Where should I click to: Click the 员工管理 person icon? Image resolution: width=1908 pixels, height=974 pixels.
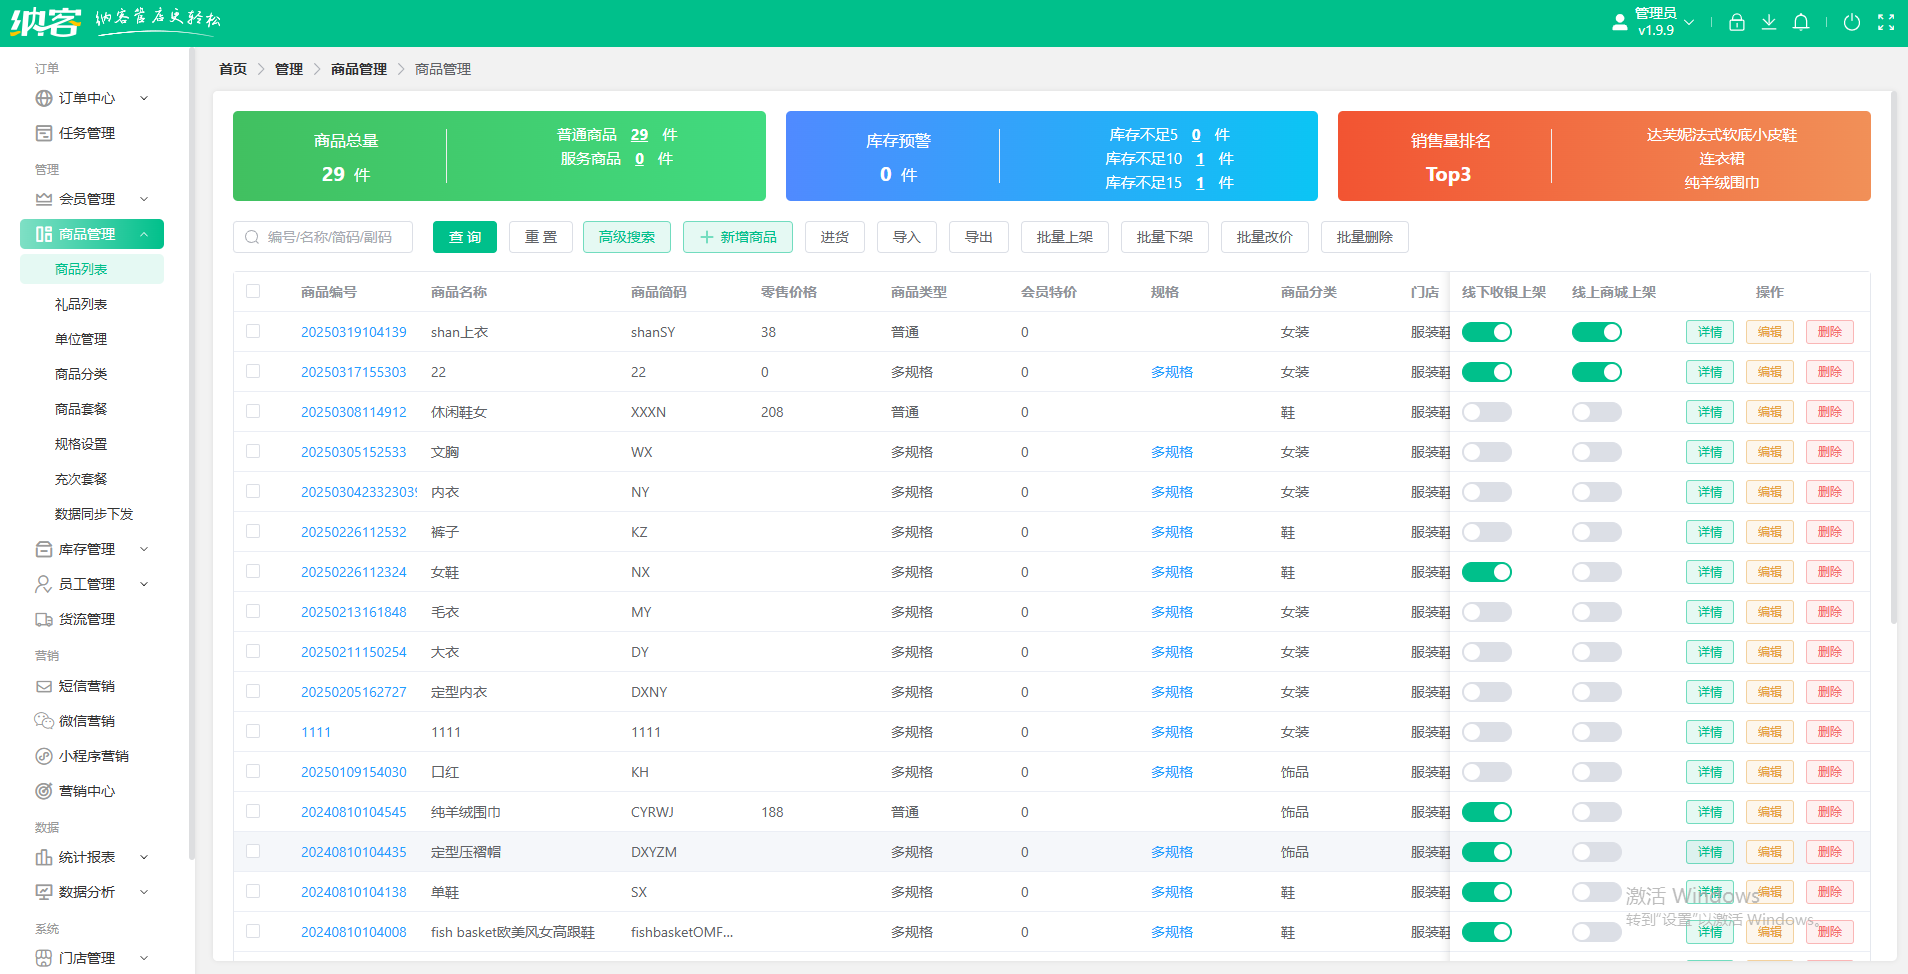(44, 584)
